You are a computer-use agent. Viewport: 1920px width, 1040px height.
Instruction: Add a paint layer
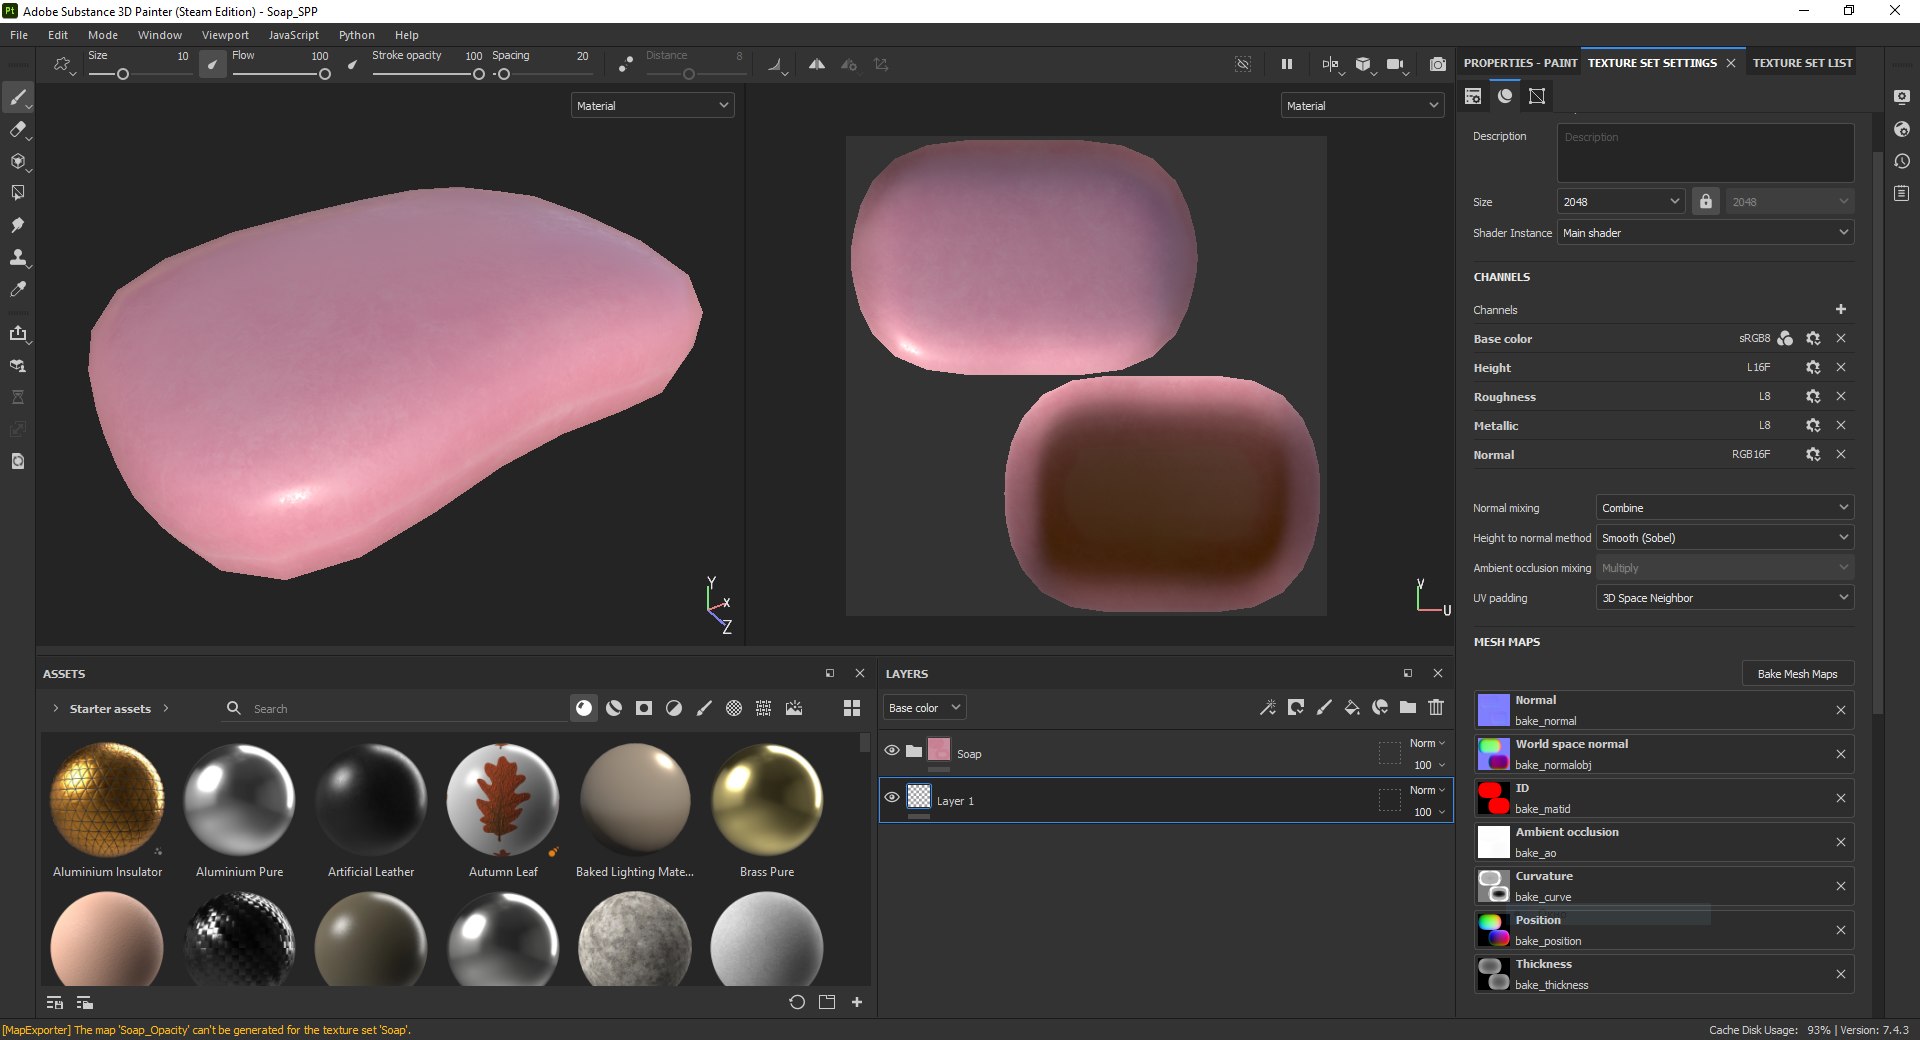(1323, 707)
